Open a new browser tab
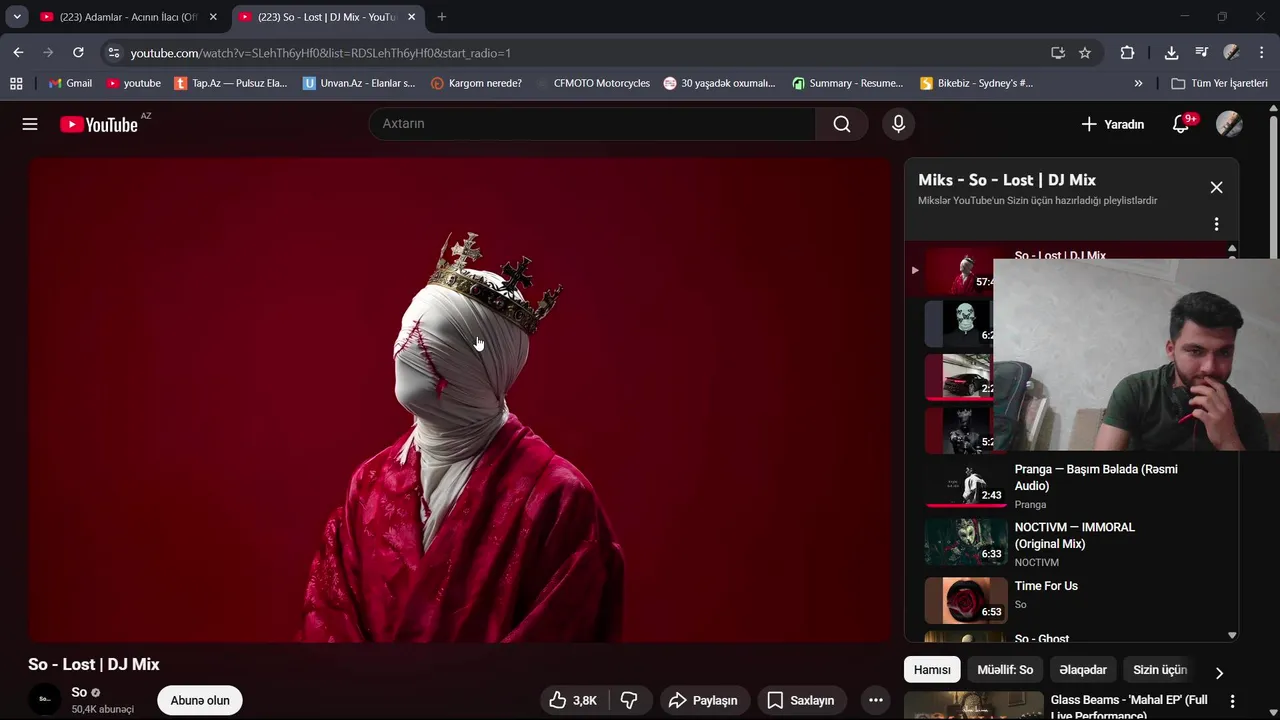Viewport: 1280px width, 720px height. (442, 17)
